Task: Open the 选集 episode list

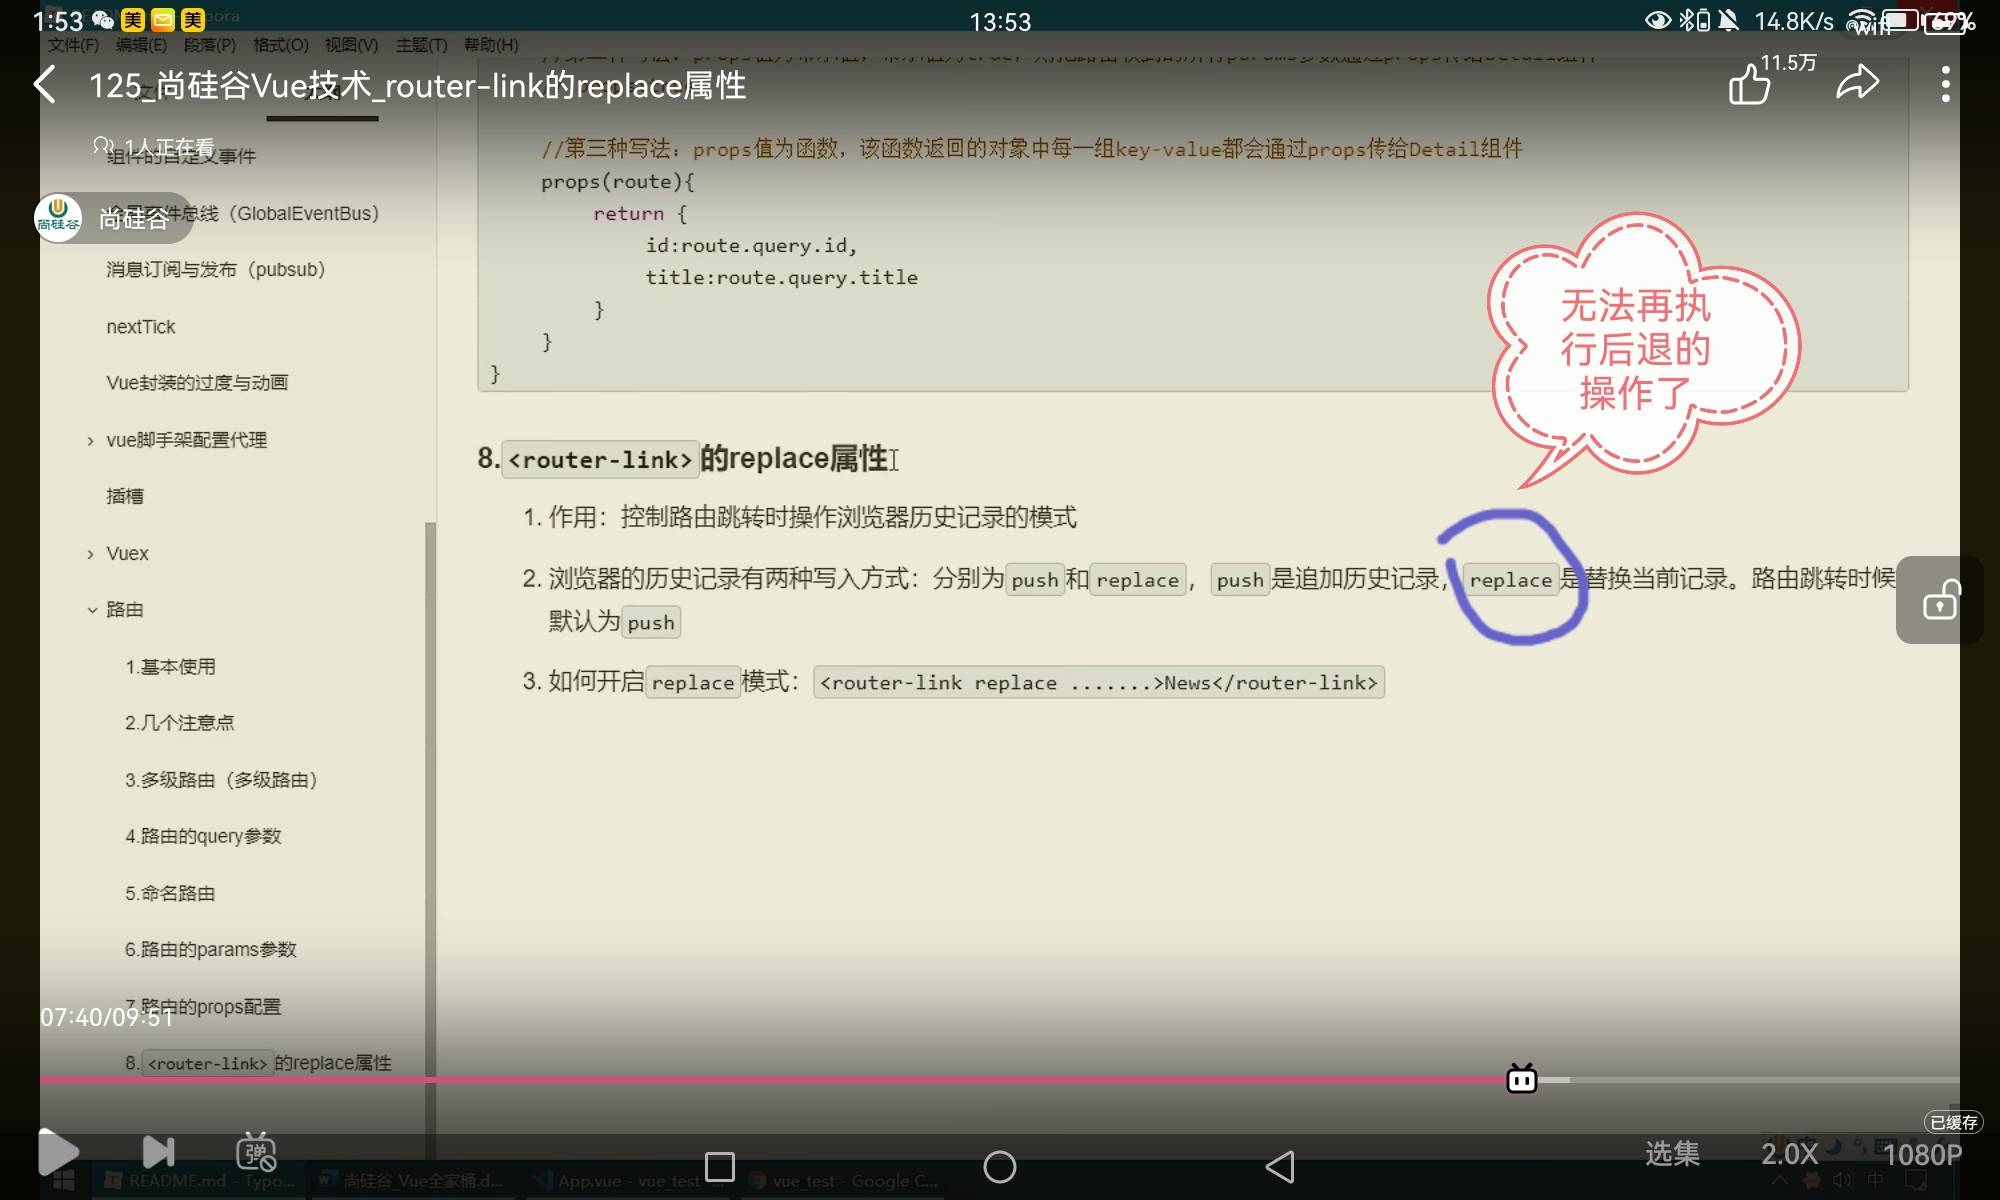Action: click(1672, 1154)
